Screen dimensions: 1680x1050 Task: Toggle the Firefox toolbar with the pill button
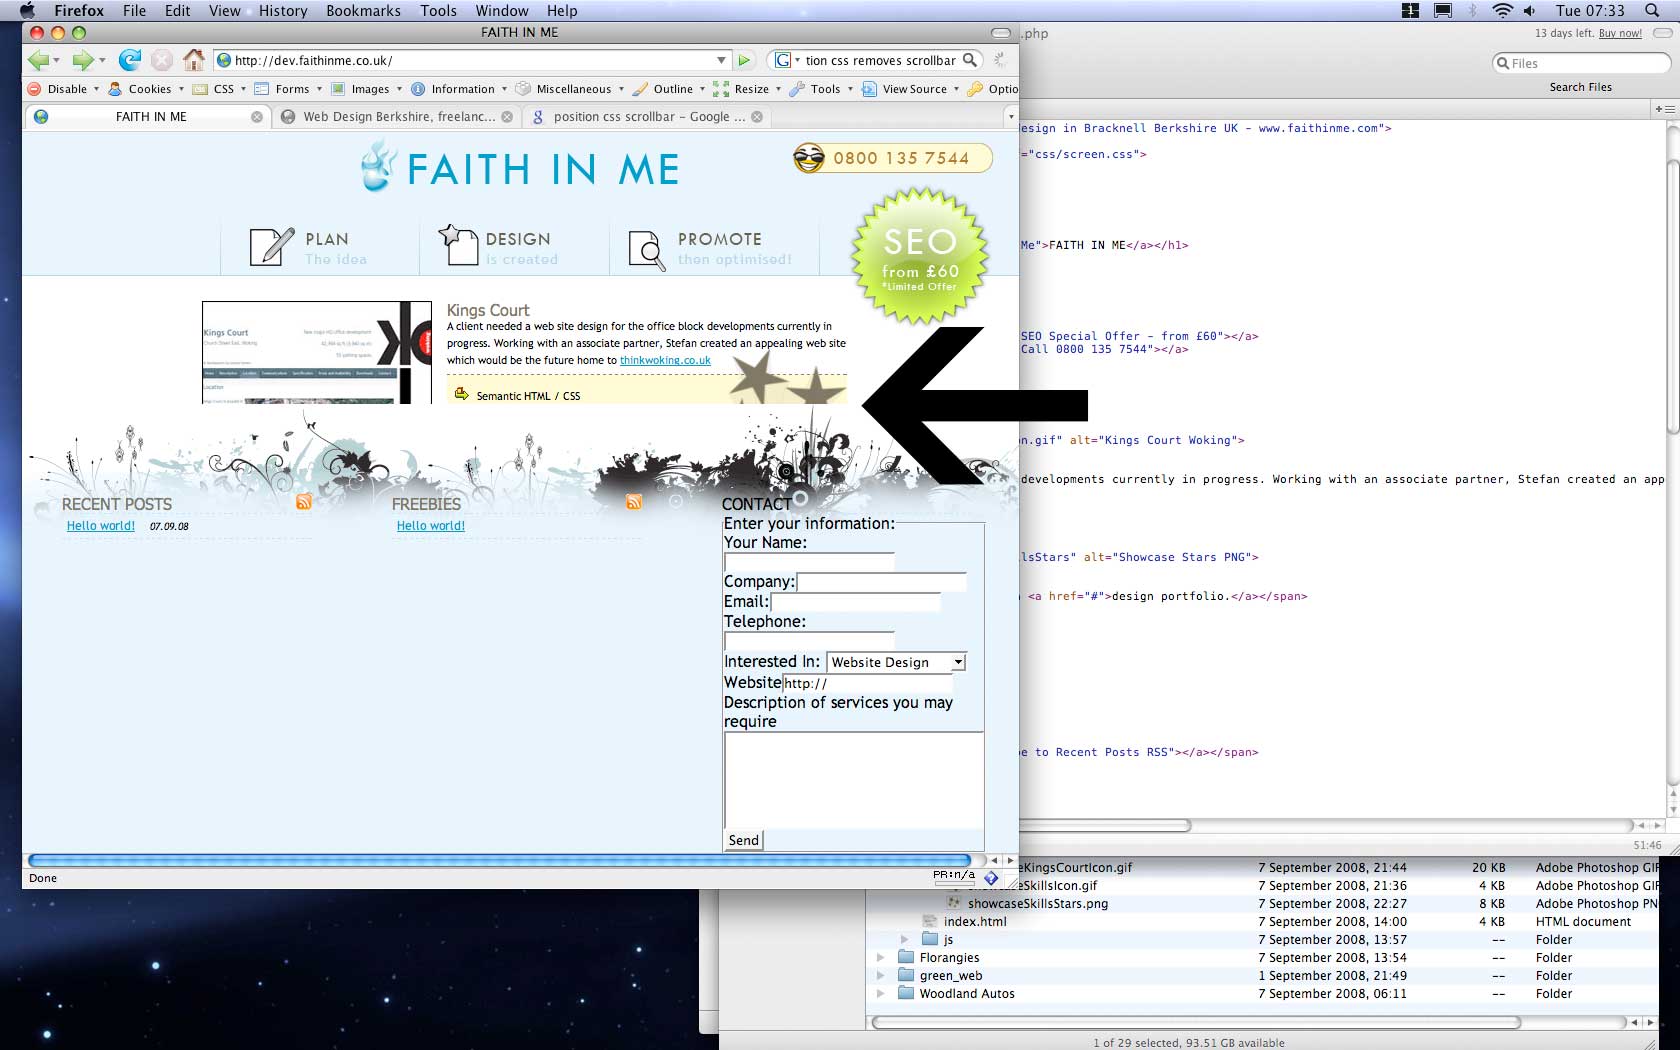pos(1000,33)
